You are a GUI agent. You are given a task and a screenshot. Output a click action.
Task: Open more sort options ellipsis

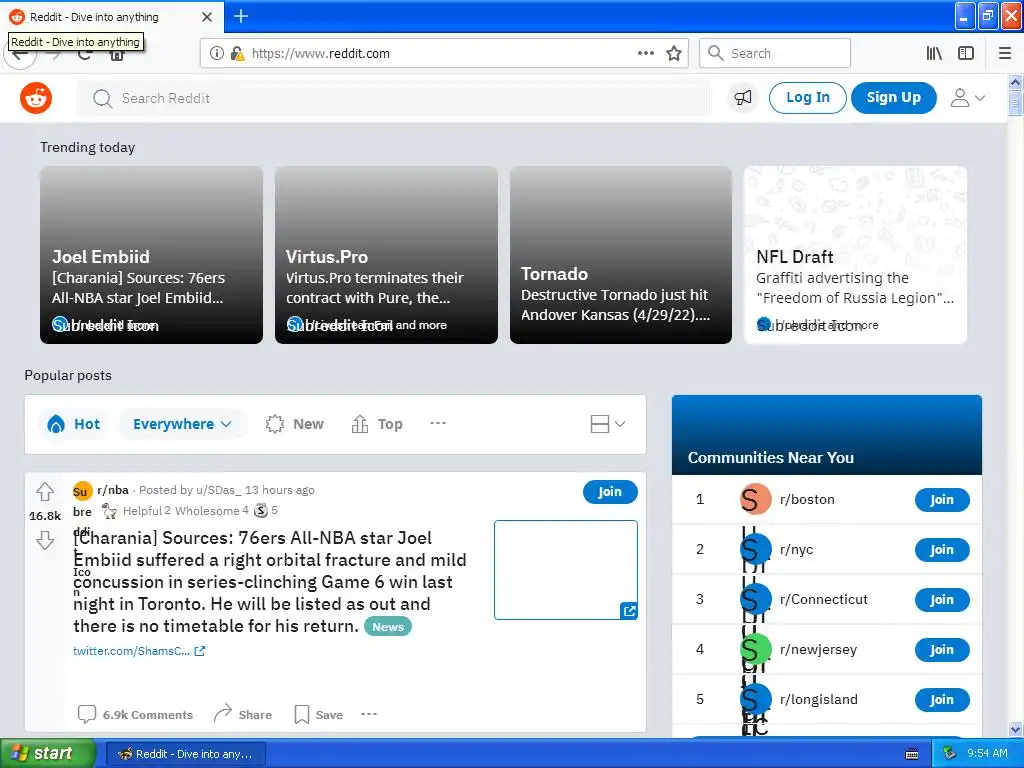[x=438, y=423]
